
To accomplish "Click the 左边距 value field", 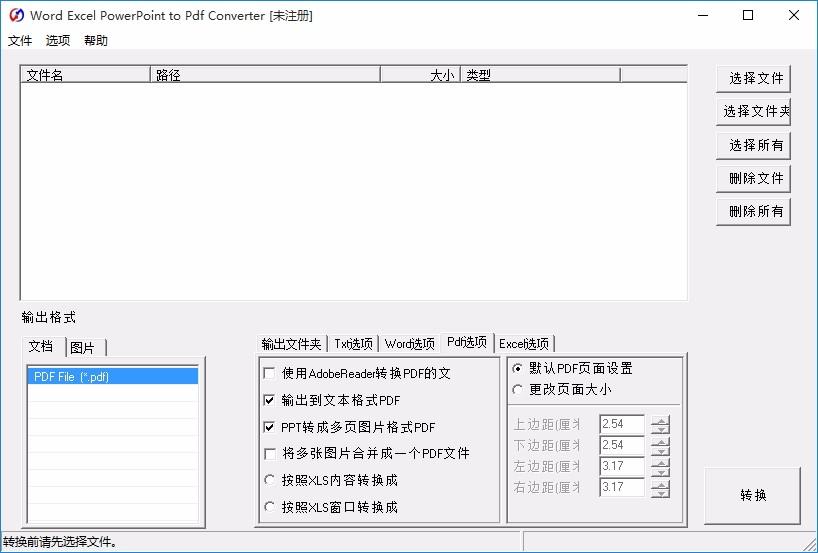I will click(622, 466).
